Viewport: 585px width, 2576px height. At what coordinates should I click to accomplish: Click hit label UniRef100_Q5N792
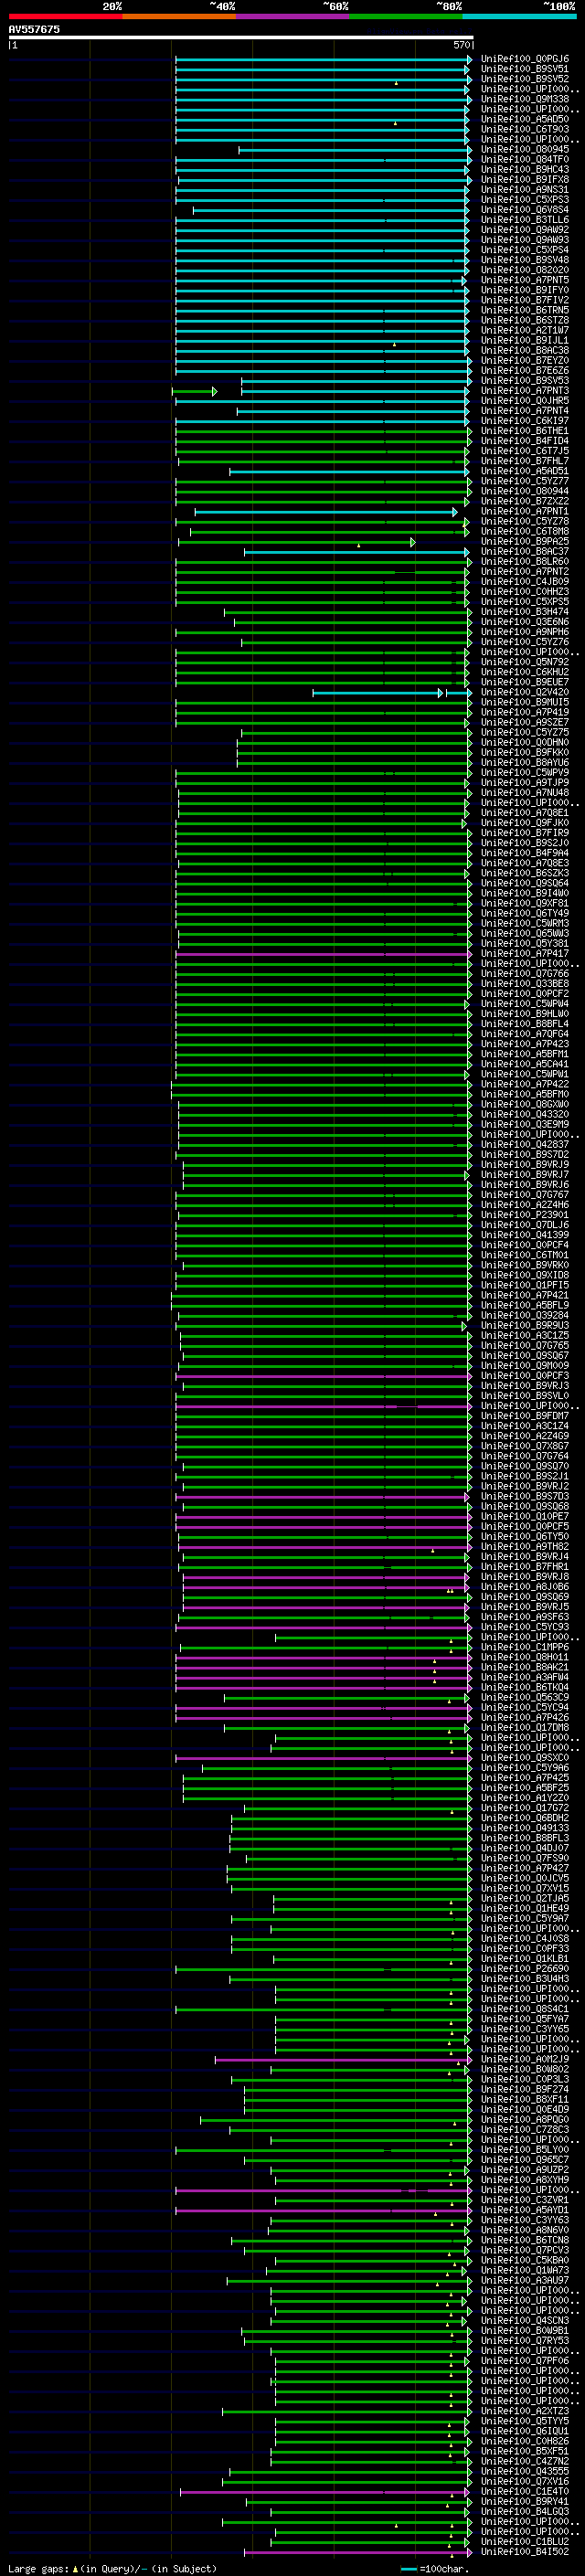525,662
